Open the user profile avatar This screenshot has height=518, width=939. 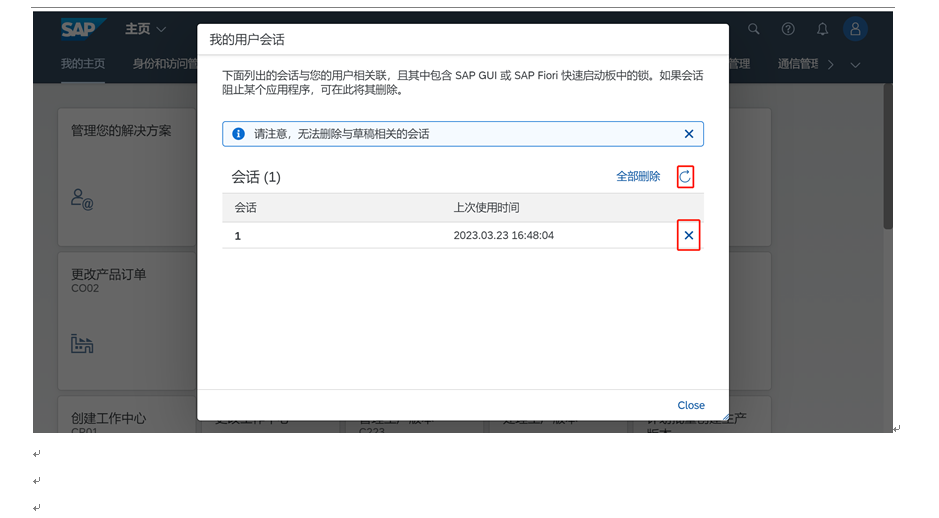pos(855,29)
